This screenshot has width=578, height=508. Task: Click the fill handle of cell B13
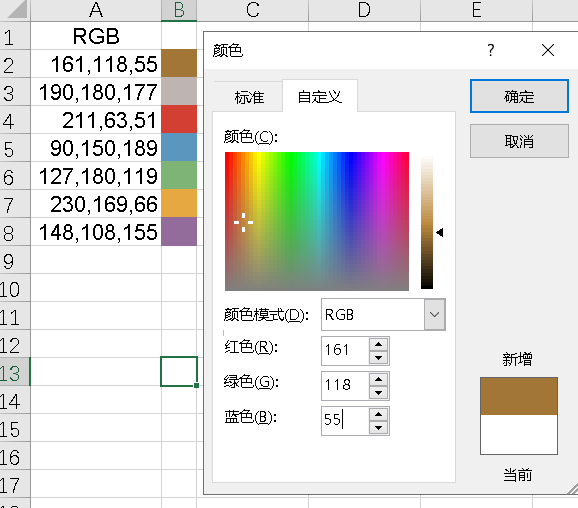click(x=196, y=385)
